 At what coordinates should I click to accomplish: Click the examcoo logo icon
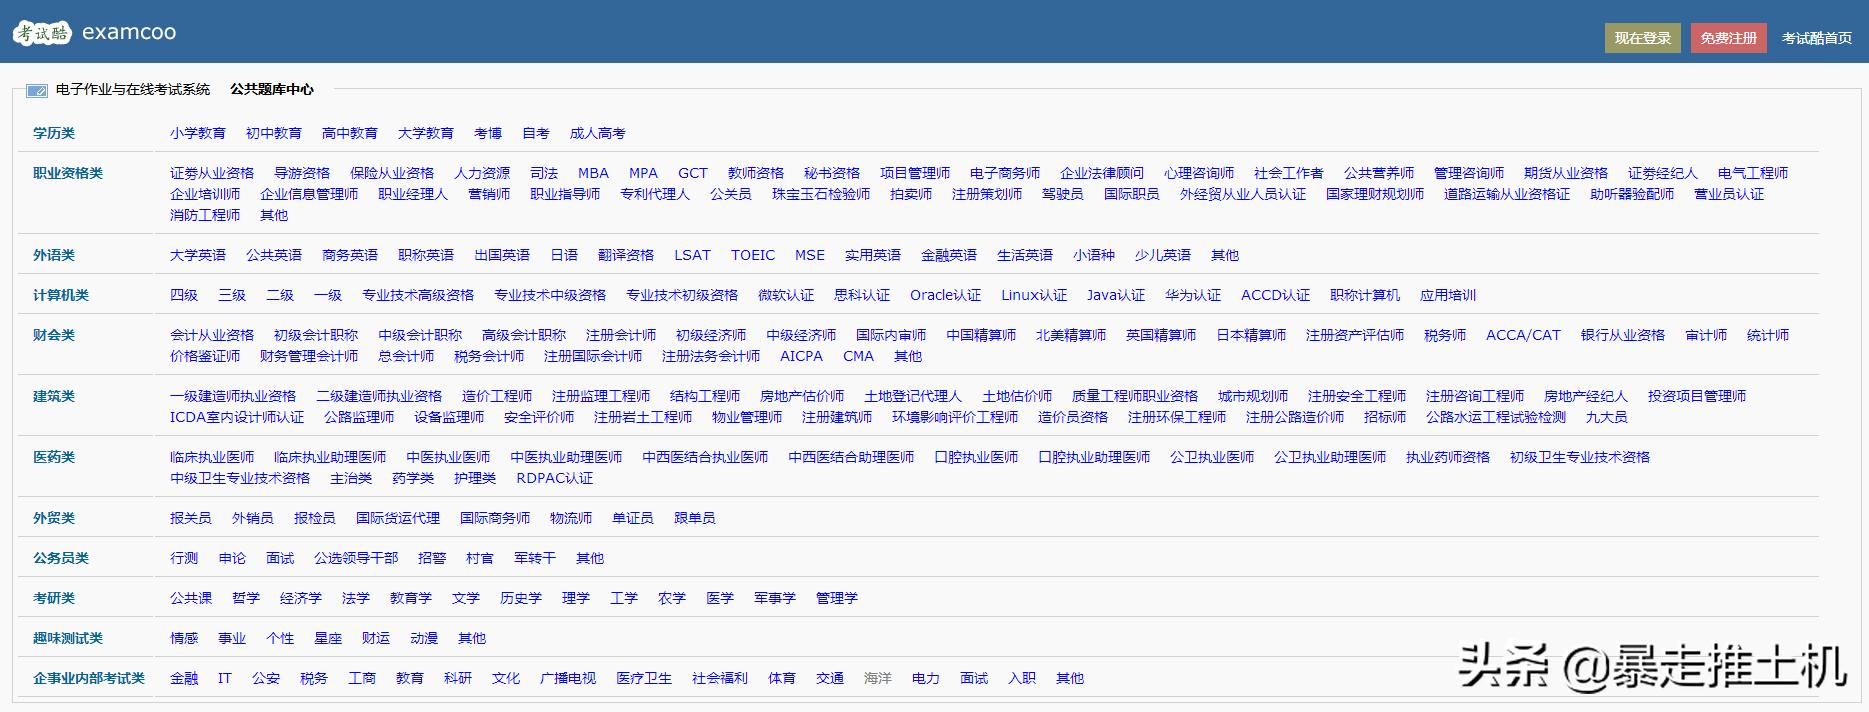(x=42, y=33)
